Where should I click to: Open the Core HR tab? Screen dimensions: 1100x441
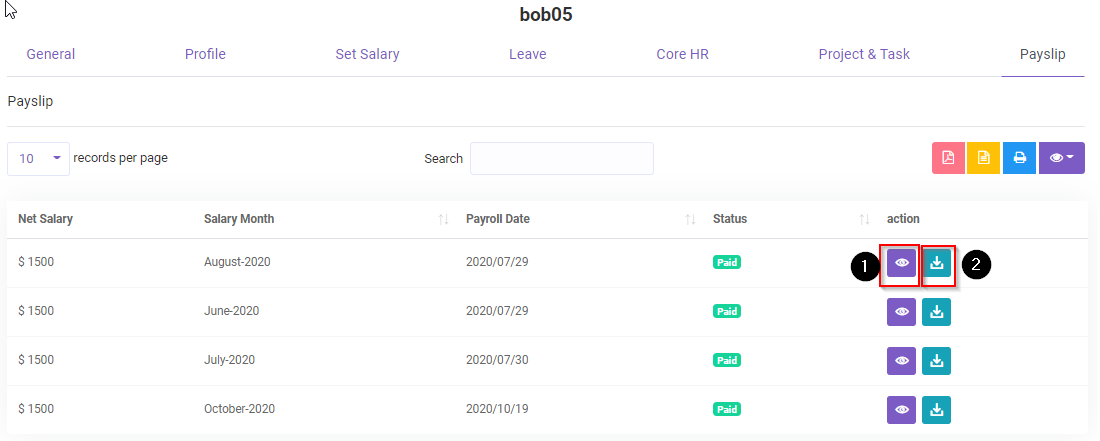click(x=682, y=54)
